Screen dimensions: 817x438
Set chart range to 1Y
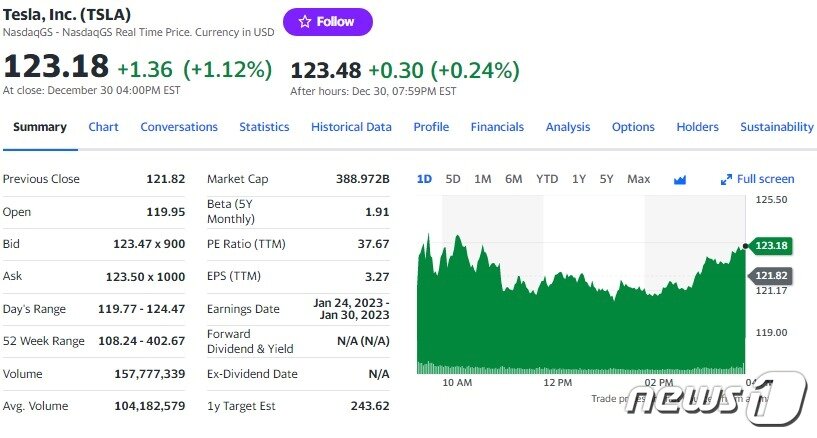[x=578, y=179]
